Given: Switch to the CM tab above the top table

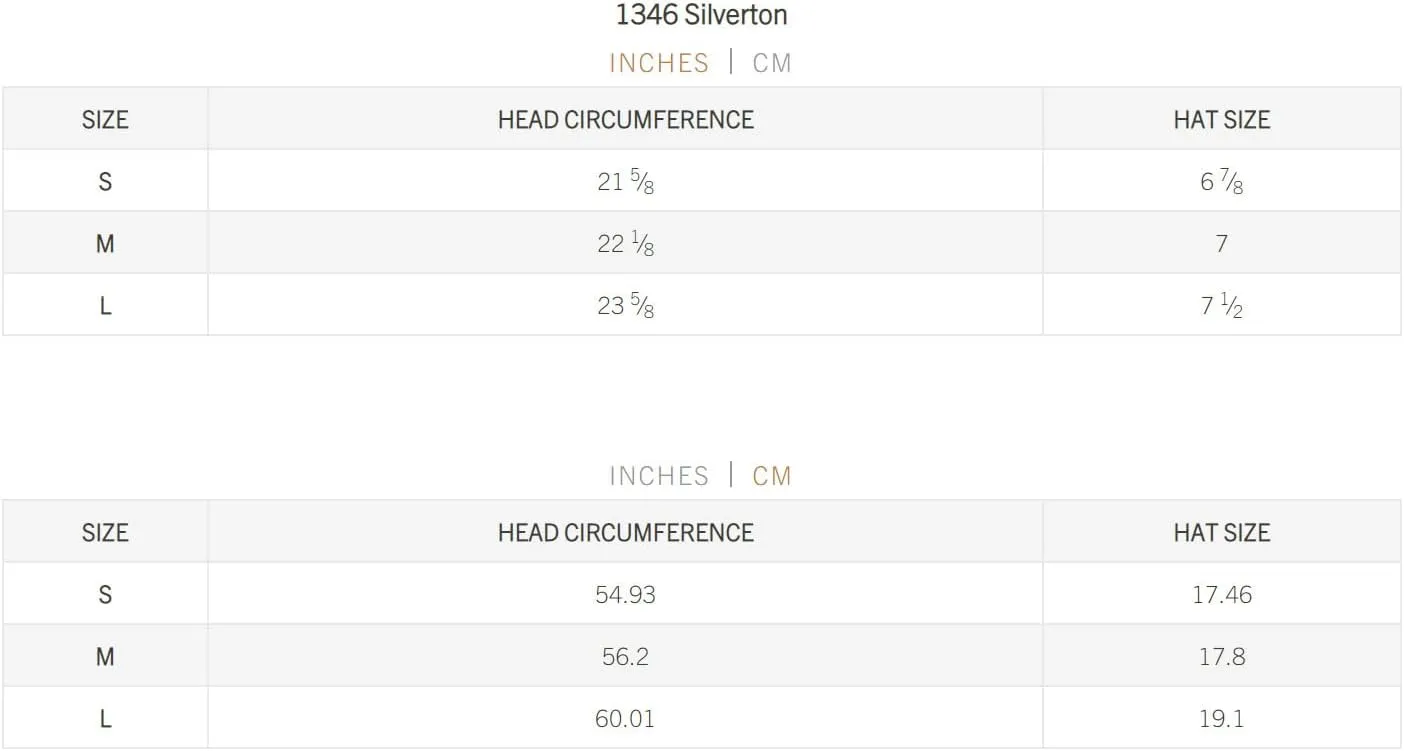Looking at the screenshot, I should point(772,63).
